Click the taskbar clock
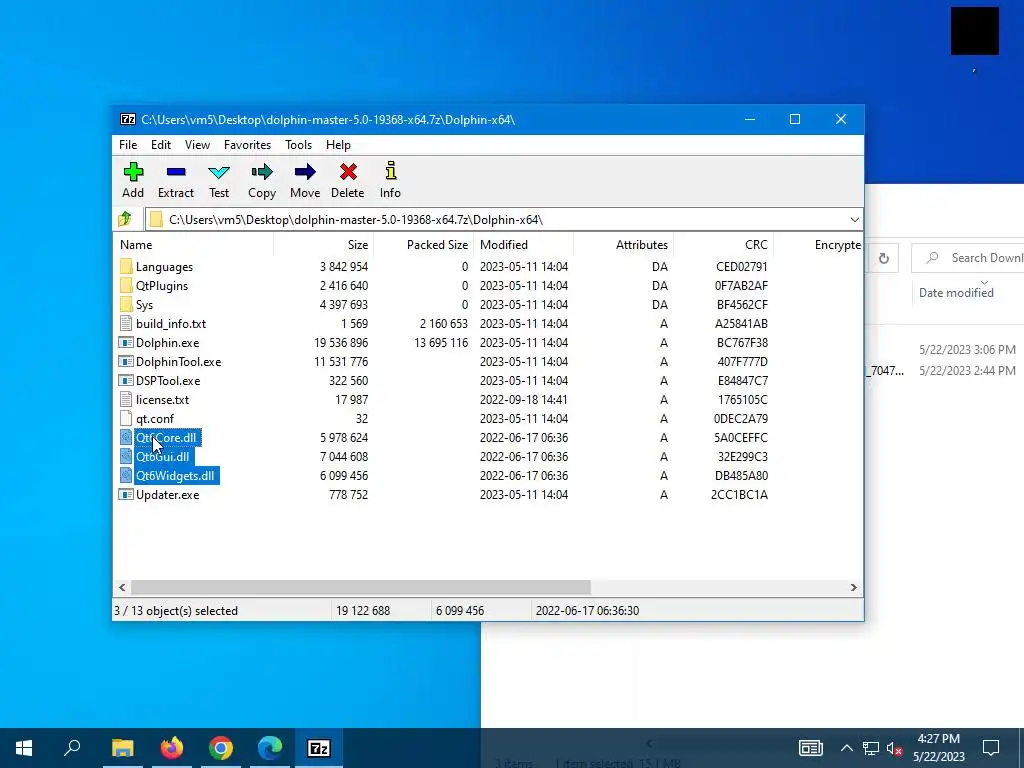The image size is (1024, 768). (x=938, y=748)
